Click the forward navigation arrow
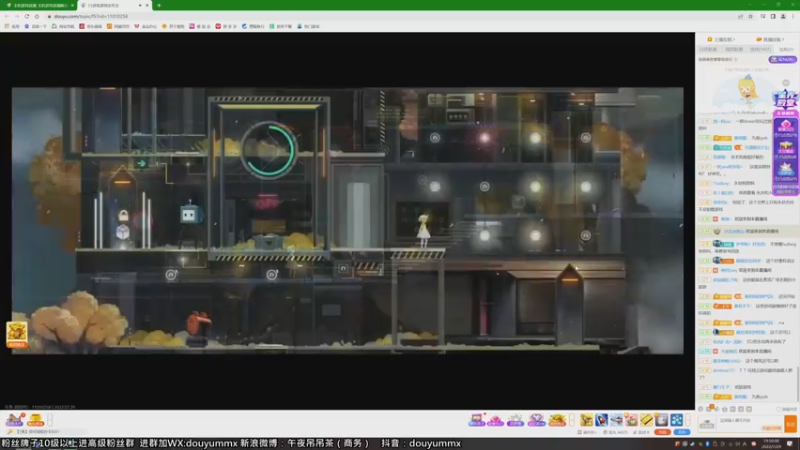Image resolution: width=800 pixels, height=450 pixels. (16, 16)
